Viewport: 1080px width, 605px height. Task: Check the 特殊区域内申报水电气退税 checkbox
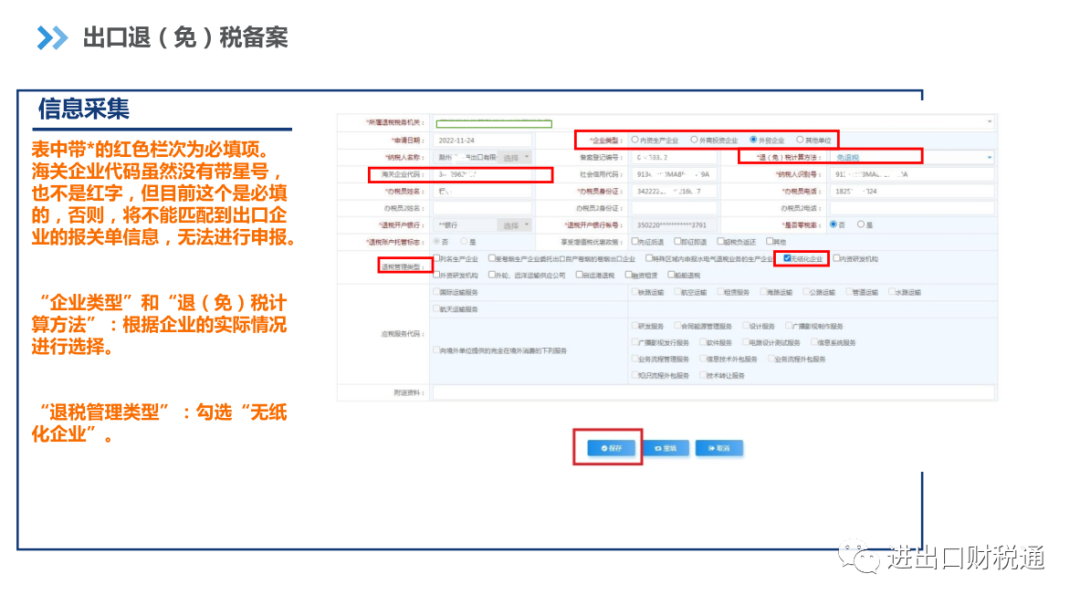[649, 258]
